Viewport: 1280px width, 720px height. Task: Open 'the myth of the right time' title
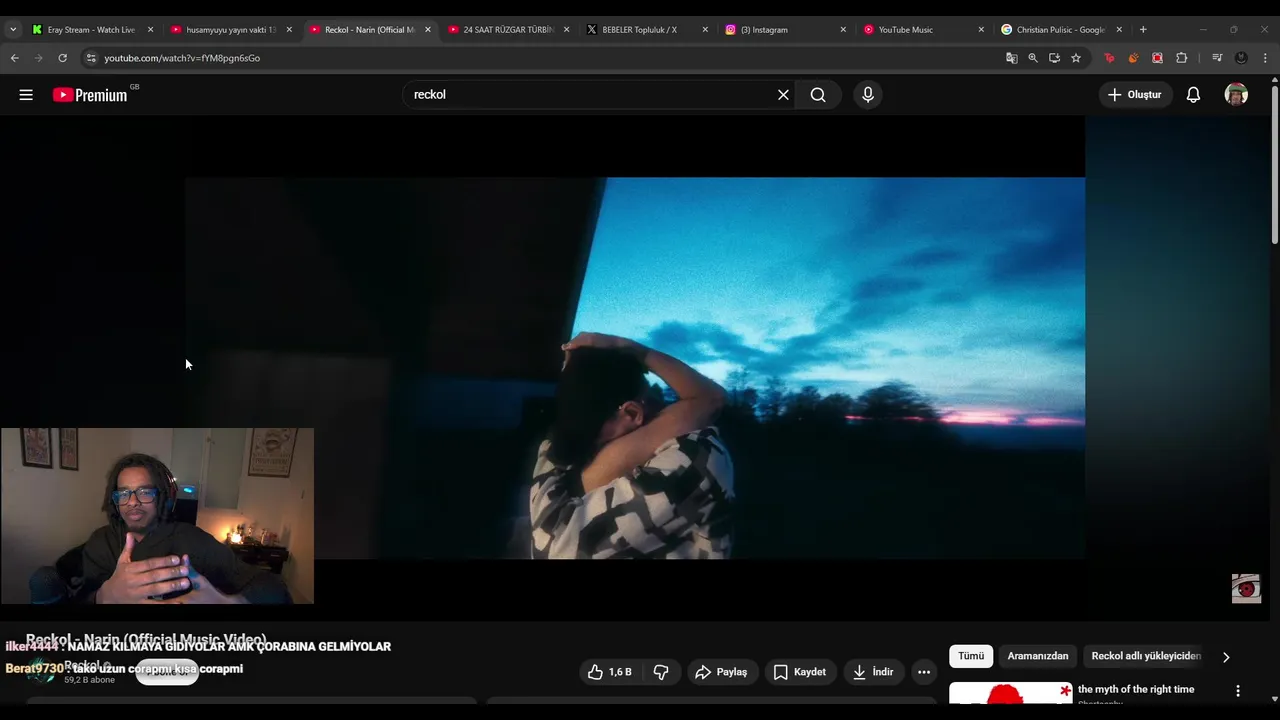point(1136,689)
